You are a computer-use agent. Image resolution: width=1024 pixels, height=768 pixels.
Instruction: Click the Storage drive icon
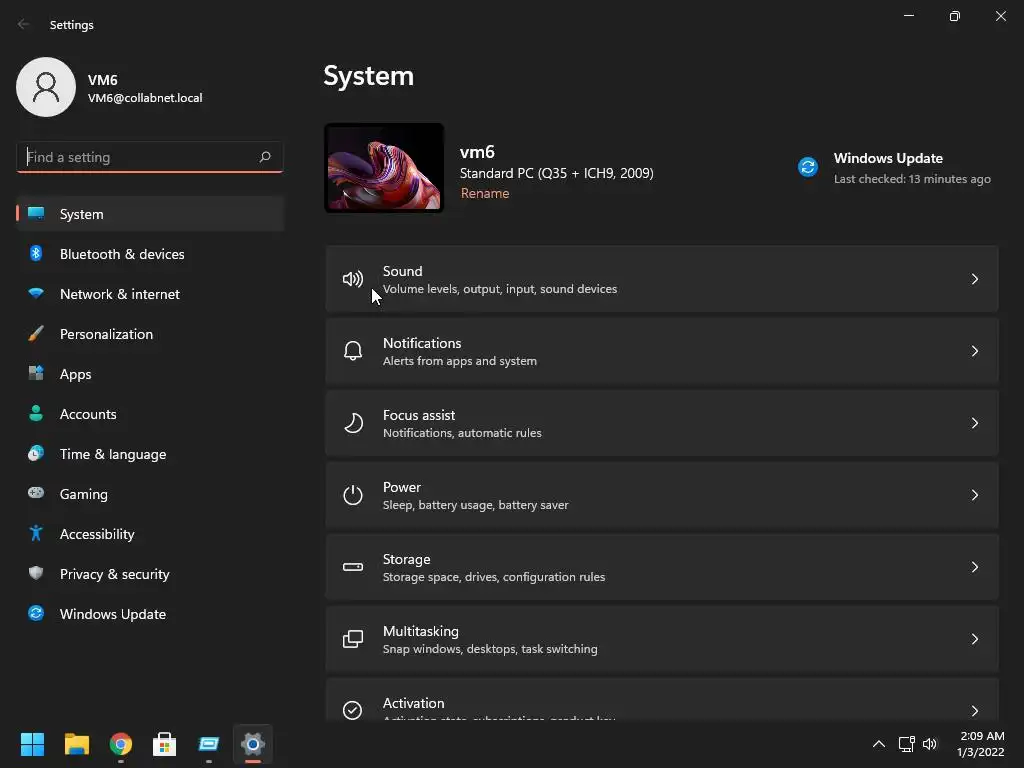pyautogui.click(x=353, y=567)
